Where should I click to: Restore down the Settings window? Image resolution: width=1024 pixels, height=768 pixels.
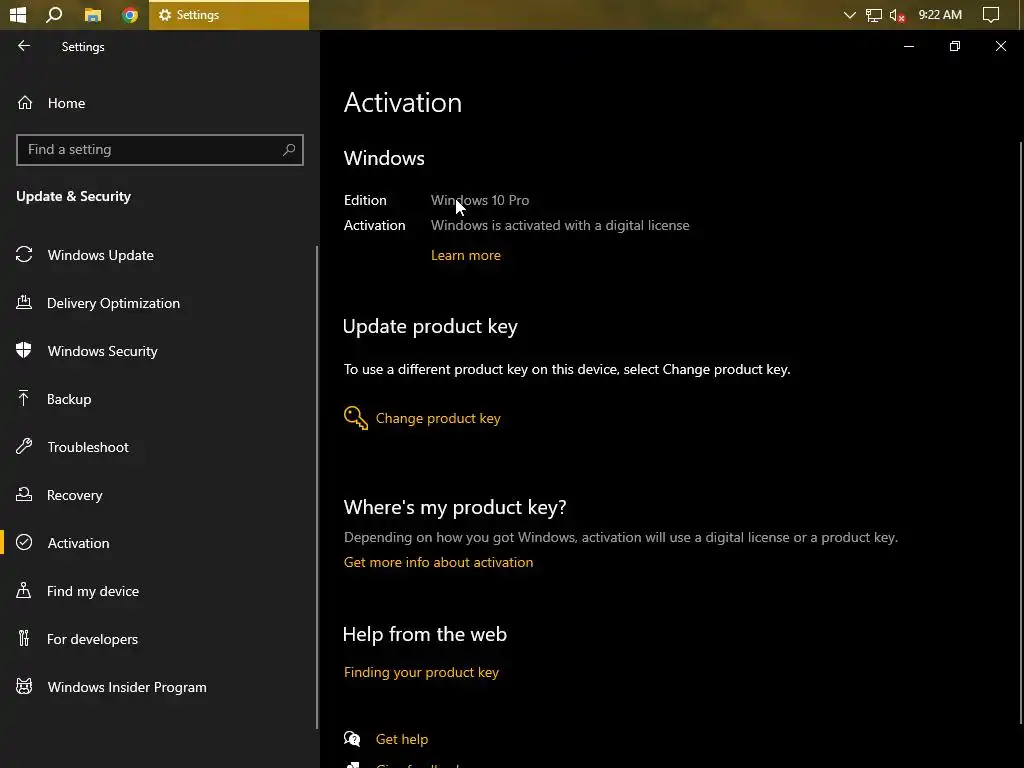[955, 46]
